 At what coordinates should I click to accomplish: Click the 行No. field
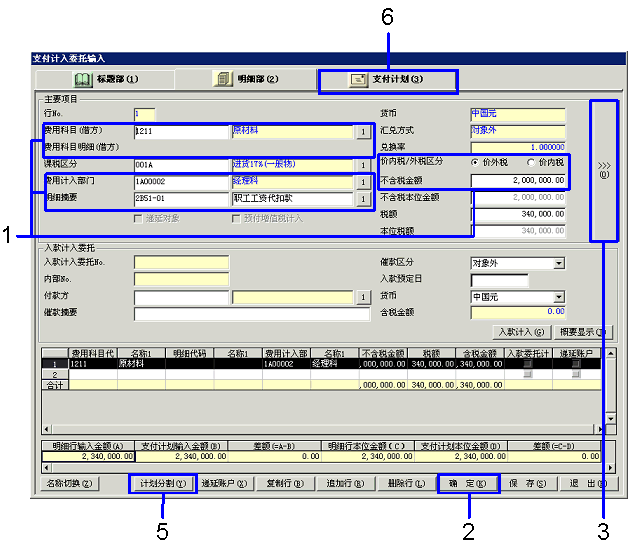(x=144, y=114)
